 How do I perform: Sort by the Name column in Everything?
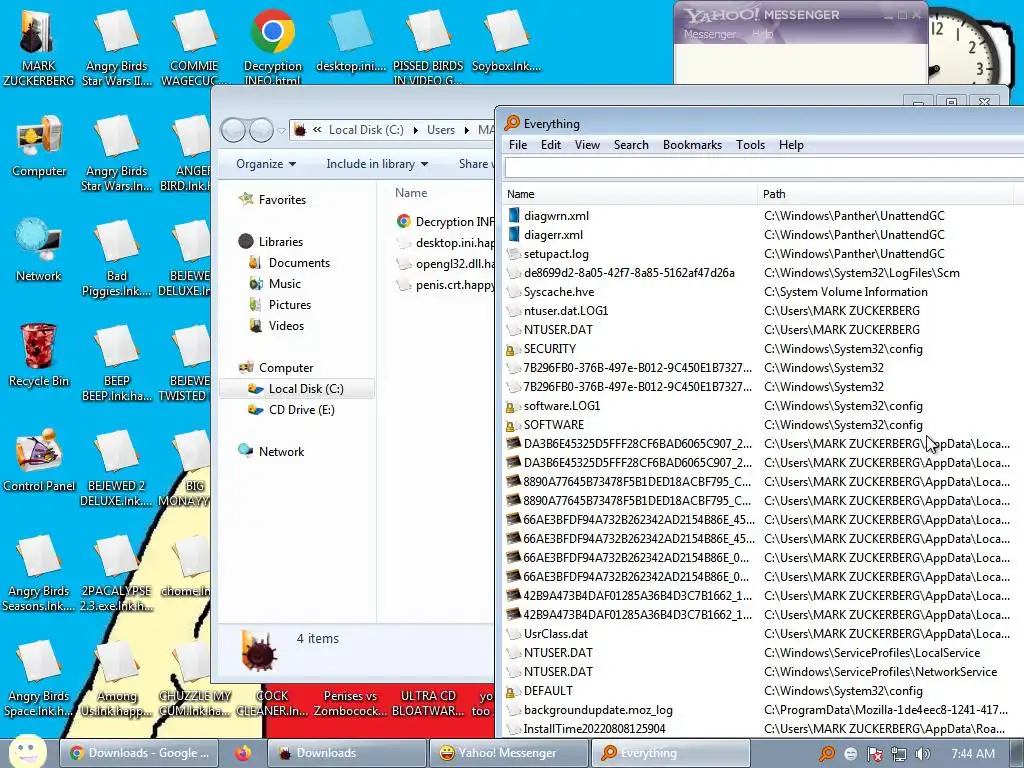tap(630, 194)
